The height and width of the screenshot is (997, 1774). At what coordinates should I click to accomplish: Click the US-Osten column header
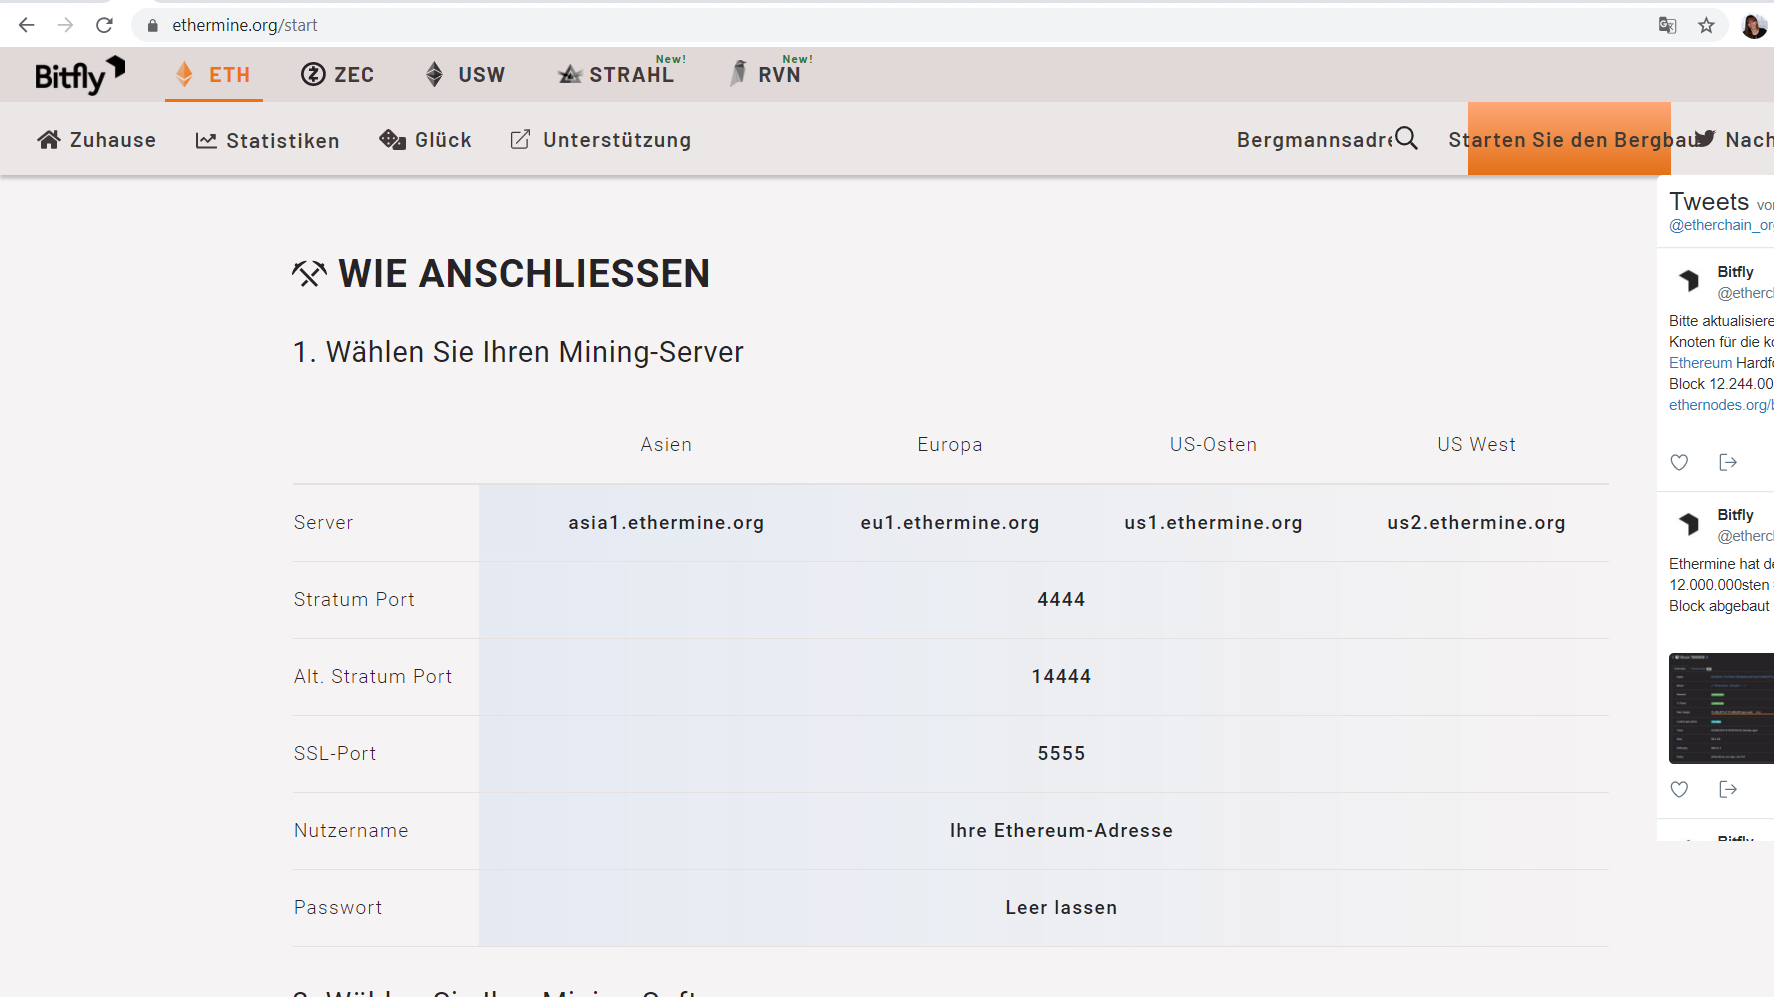click(1213, 445)
